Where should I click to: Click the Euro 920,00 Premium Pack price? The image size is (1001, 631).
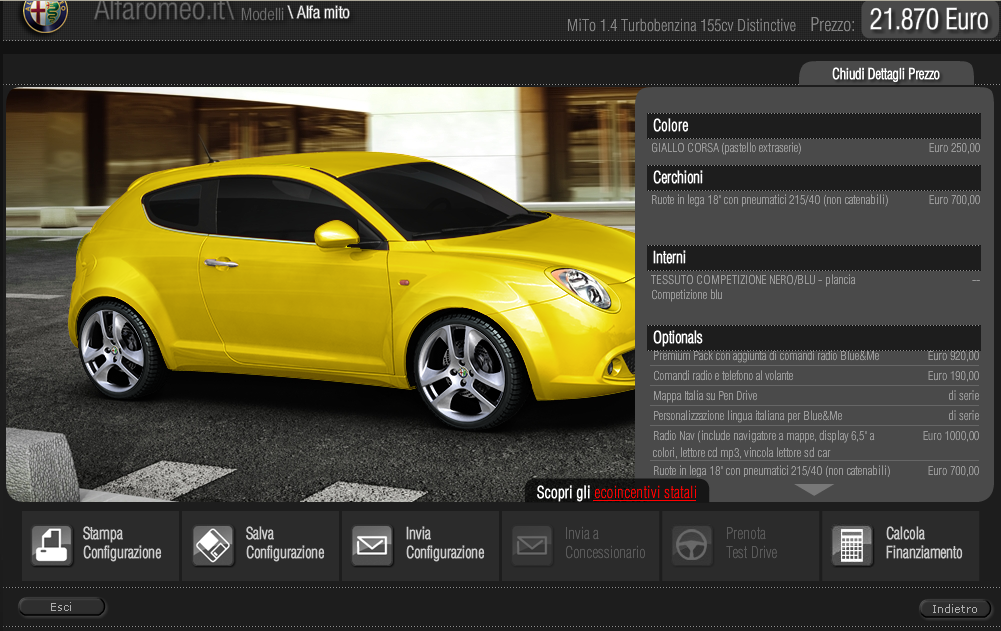point(953,356)
